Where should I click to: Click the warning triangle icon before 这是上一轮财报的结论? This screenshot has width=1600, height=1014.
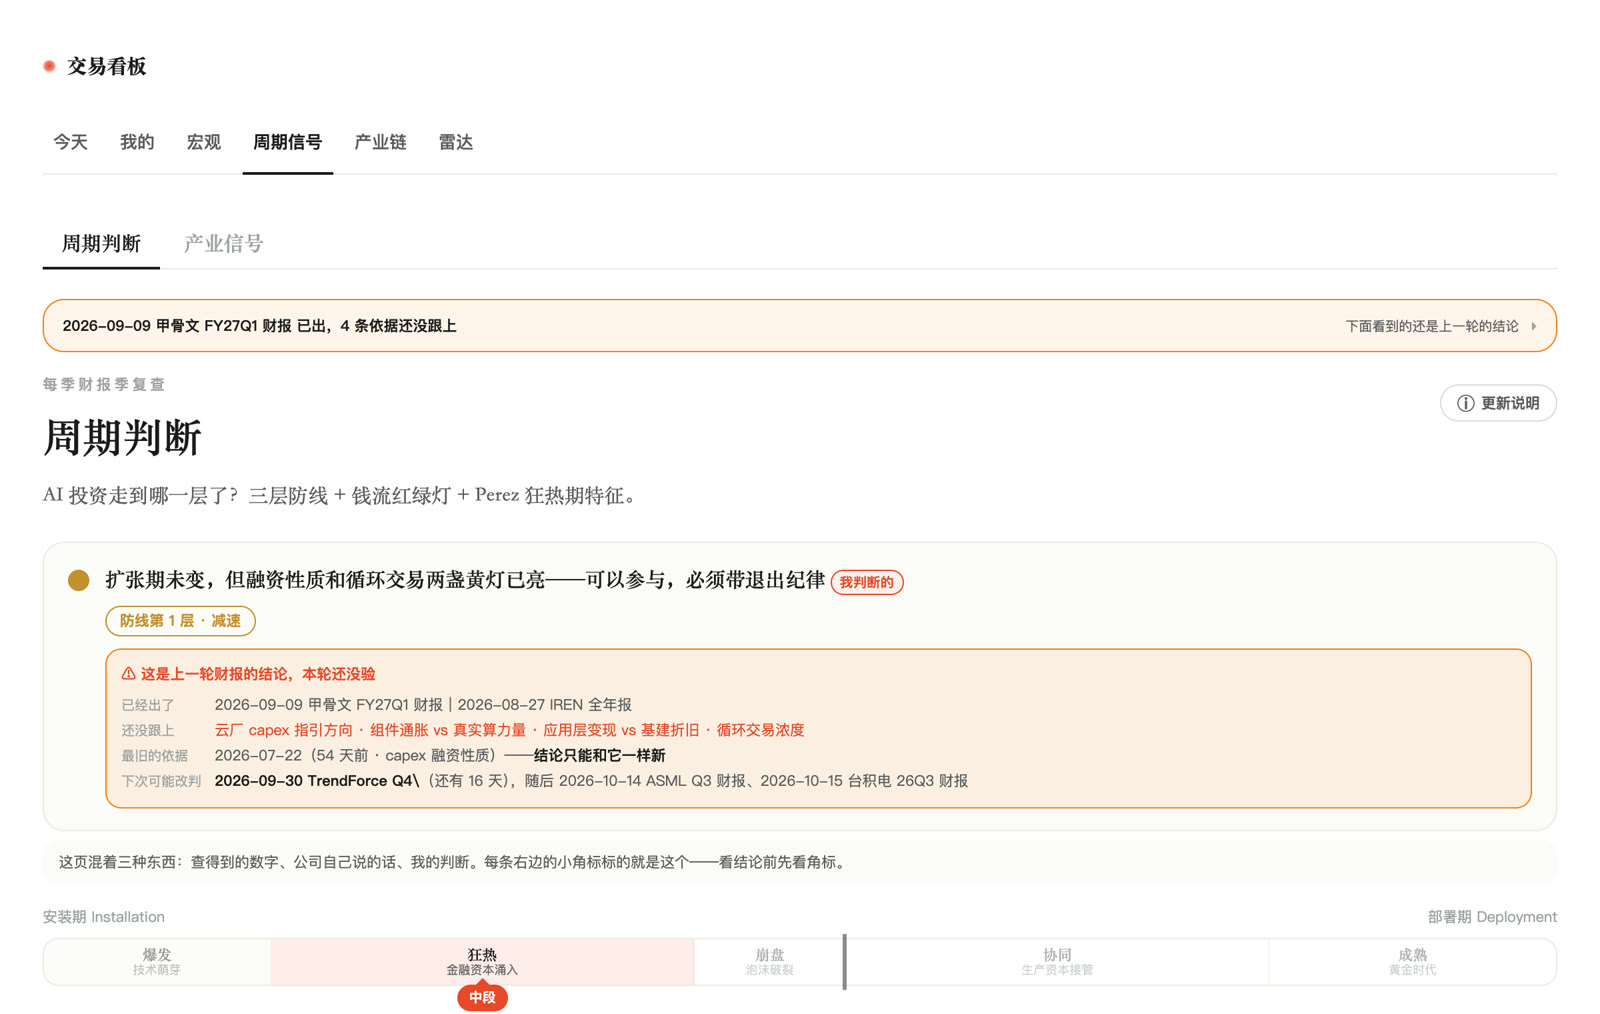128,674
